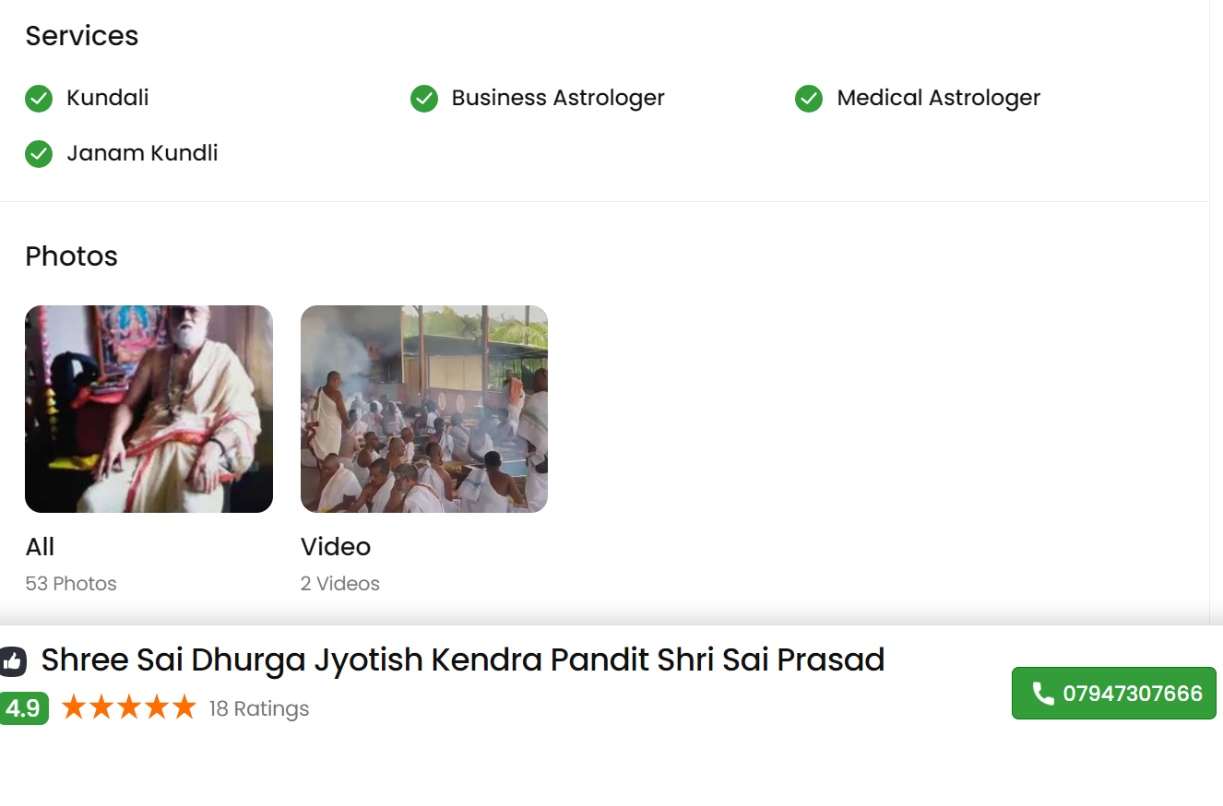
Task: Click the green tick beside Medical Astrologer
Action: tap(809, 98)
